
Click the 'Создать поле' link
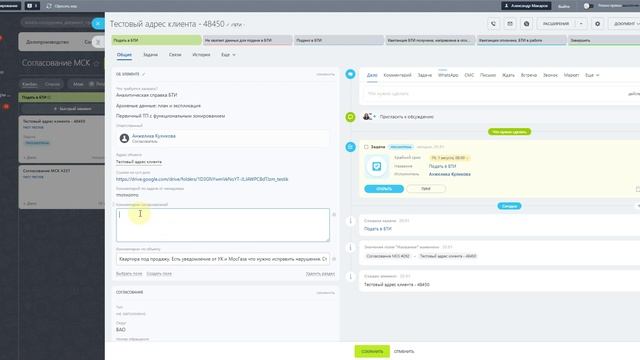(x=159, y=273)
